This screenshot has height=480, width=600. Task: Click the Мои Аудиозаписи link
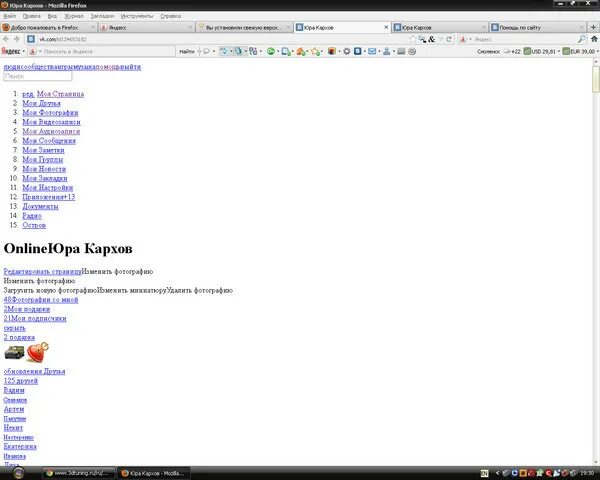(51, 131)
